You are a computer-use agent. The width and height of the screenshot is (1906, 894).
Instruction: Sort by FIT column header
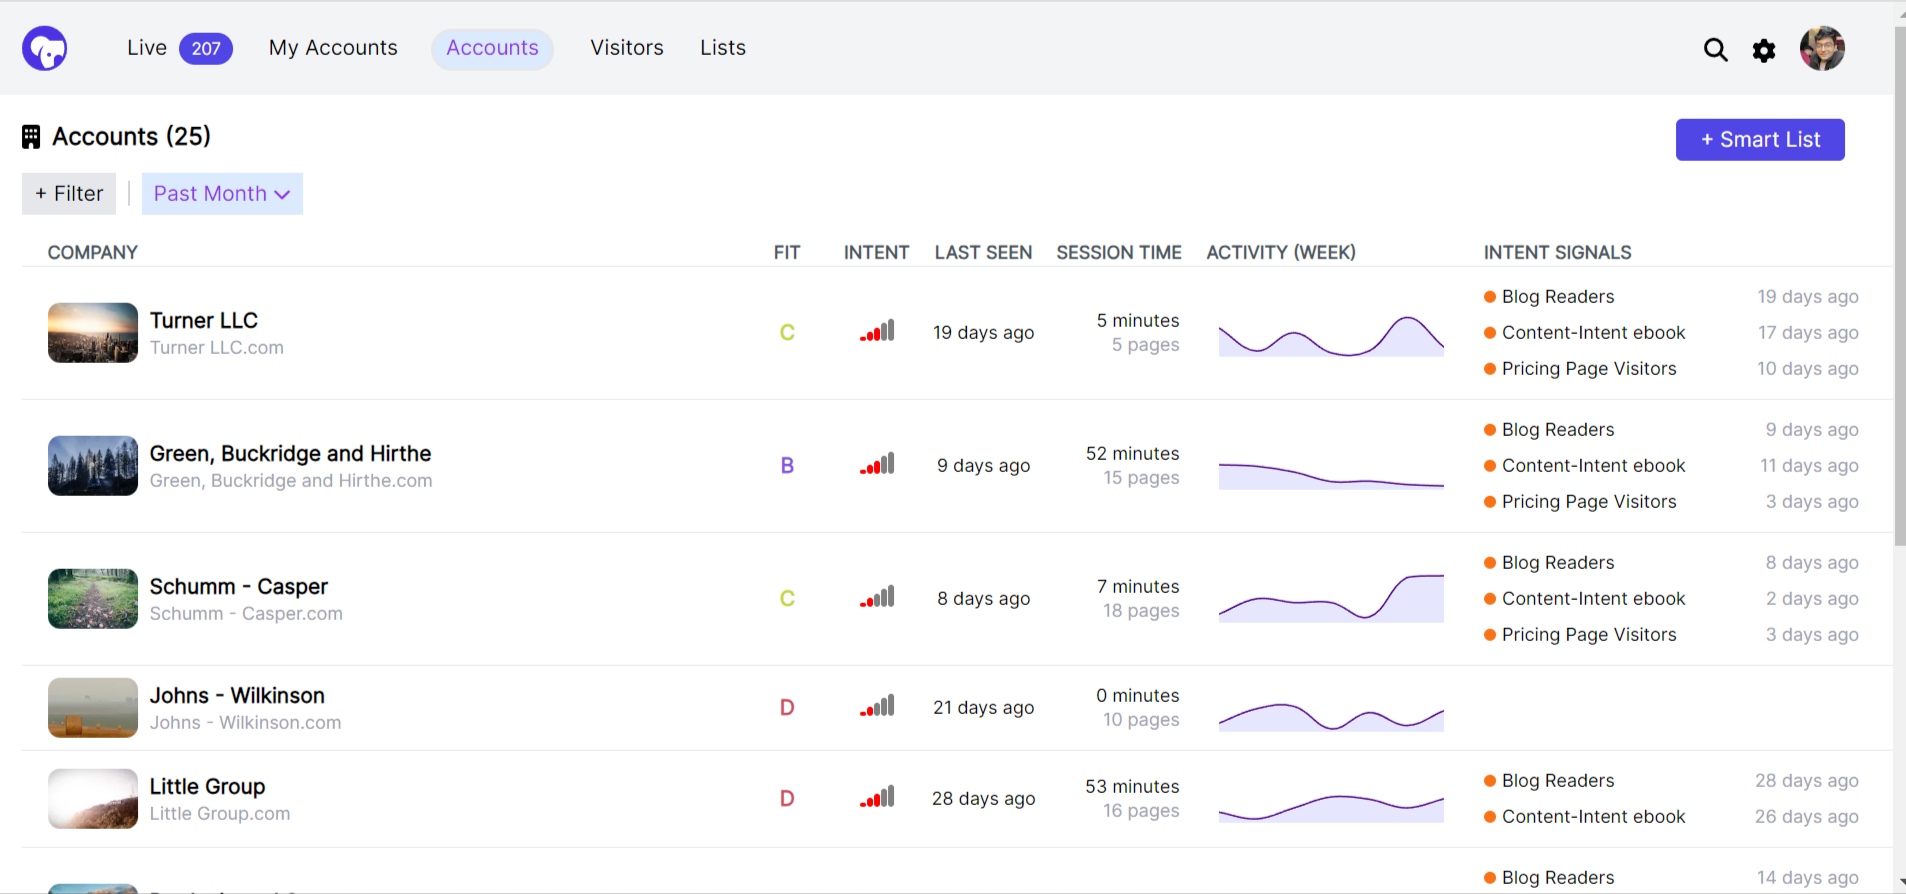[x=787, y=253]
